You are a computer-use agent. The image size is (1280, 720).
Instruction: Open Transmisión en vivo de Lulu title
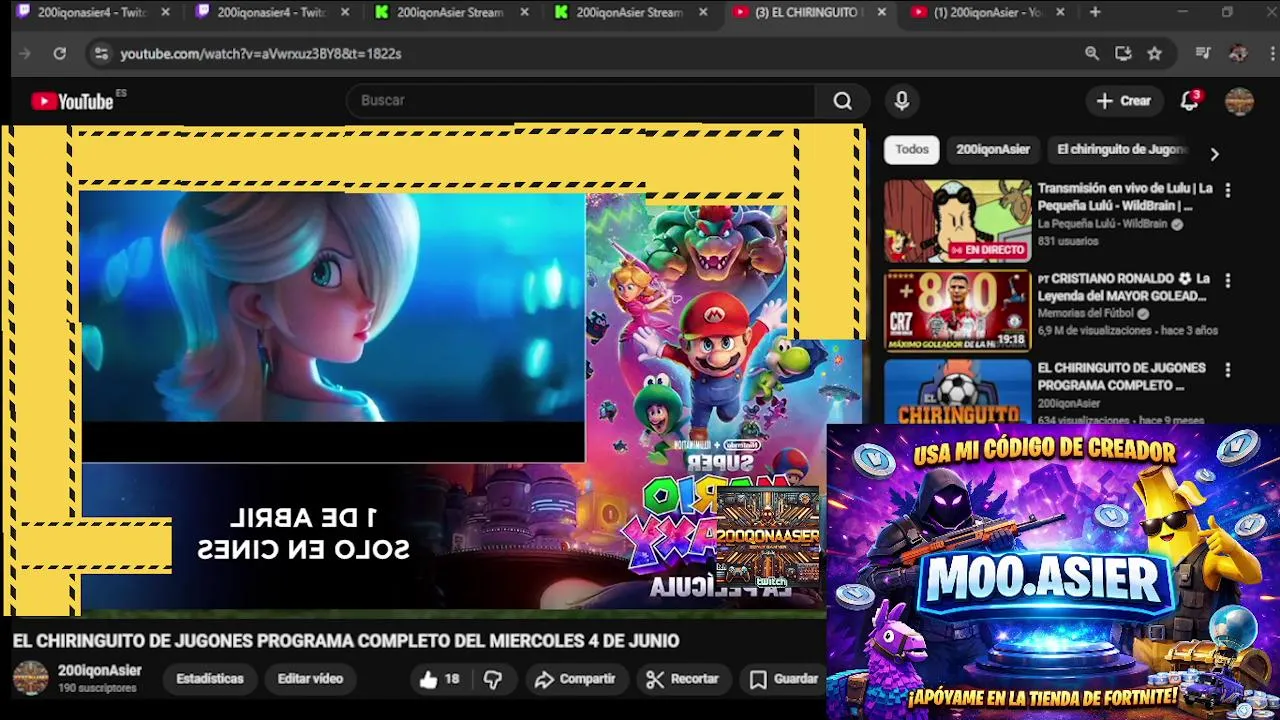pos(1125,197)
